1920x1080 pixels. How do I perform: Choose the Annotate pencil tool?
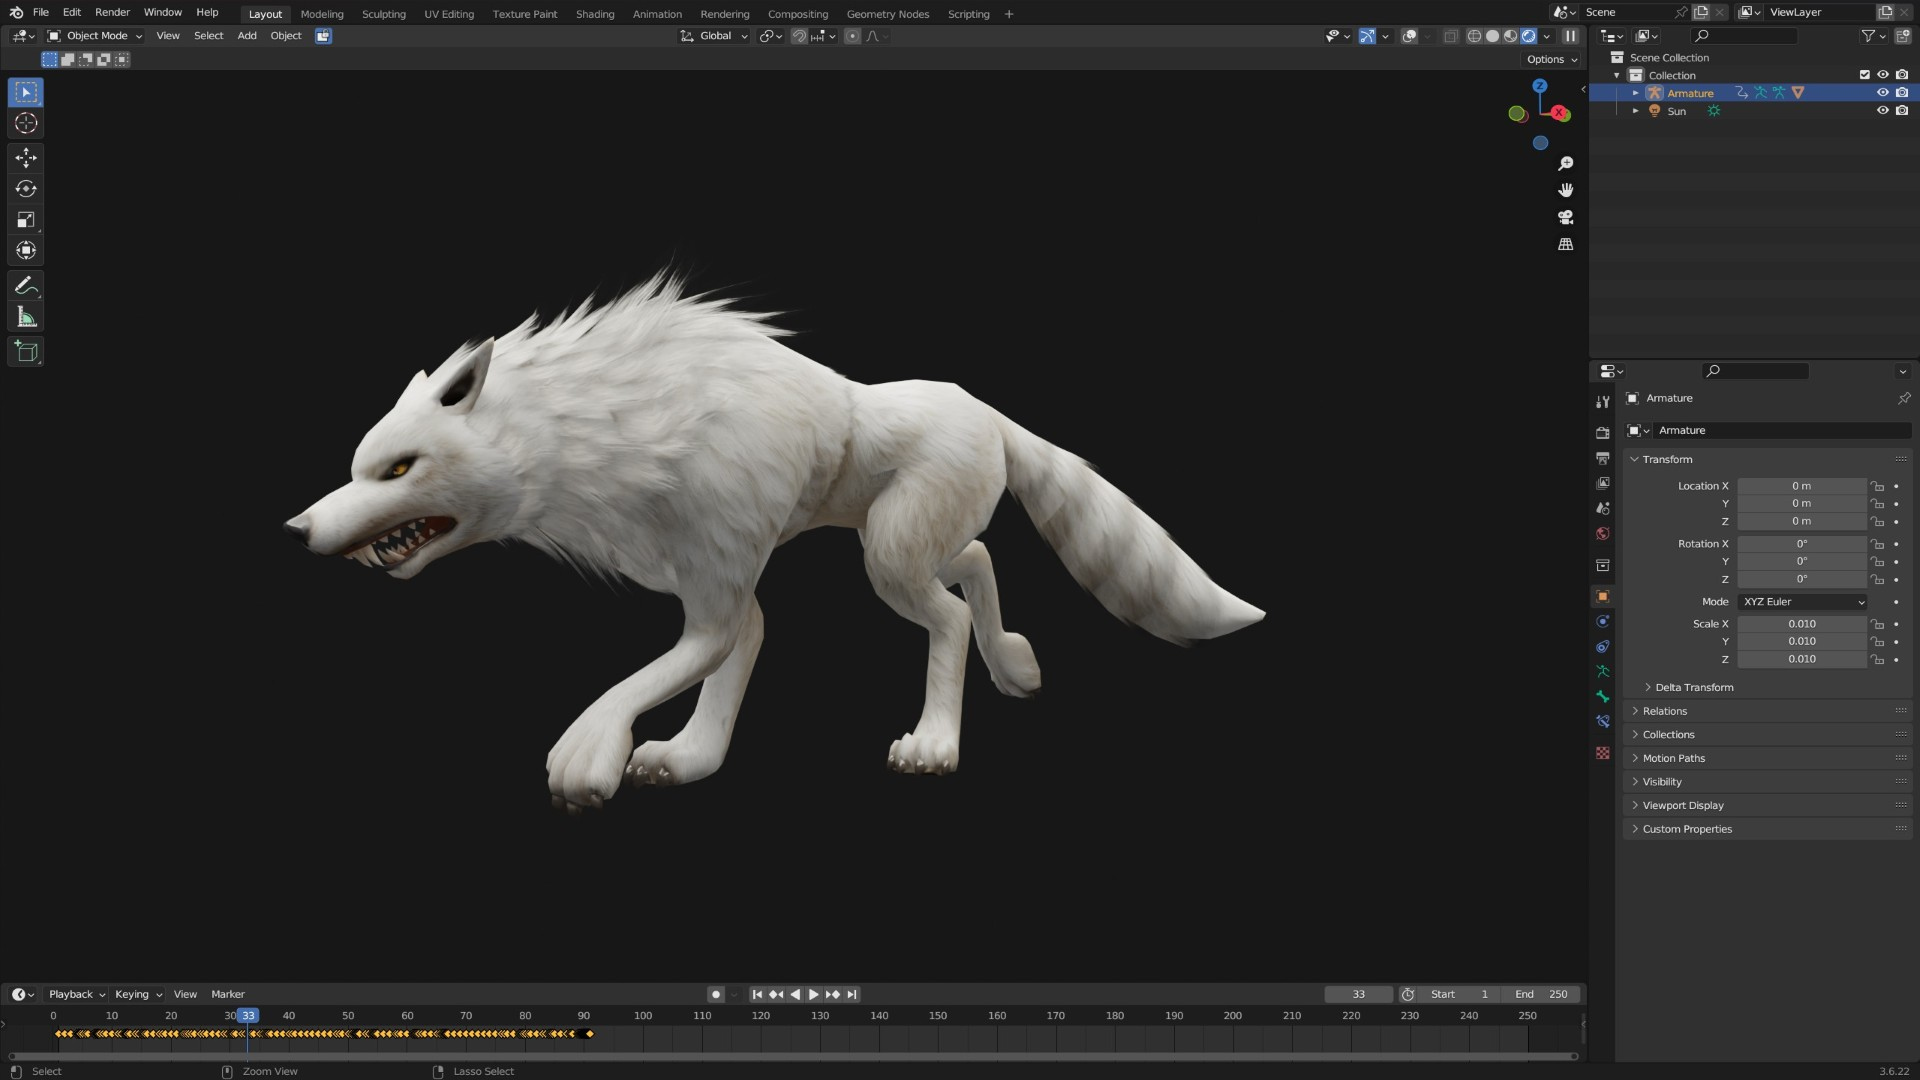[x=26, y=286]
